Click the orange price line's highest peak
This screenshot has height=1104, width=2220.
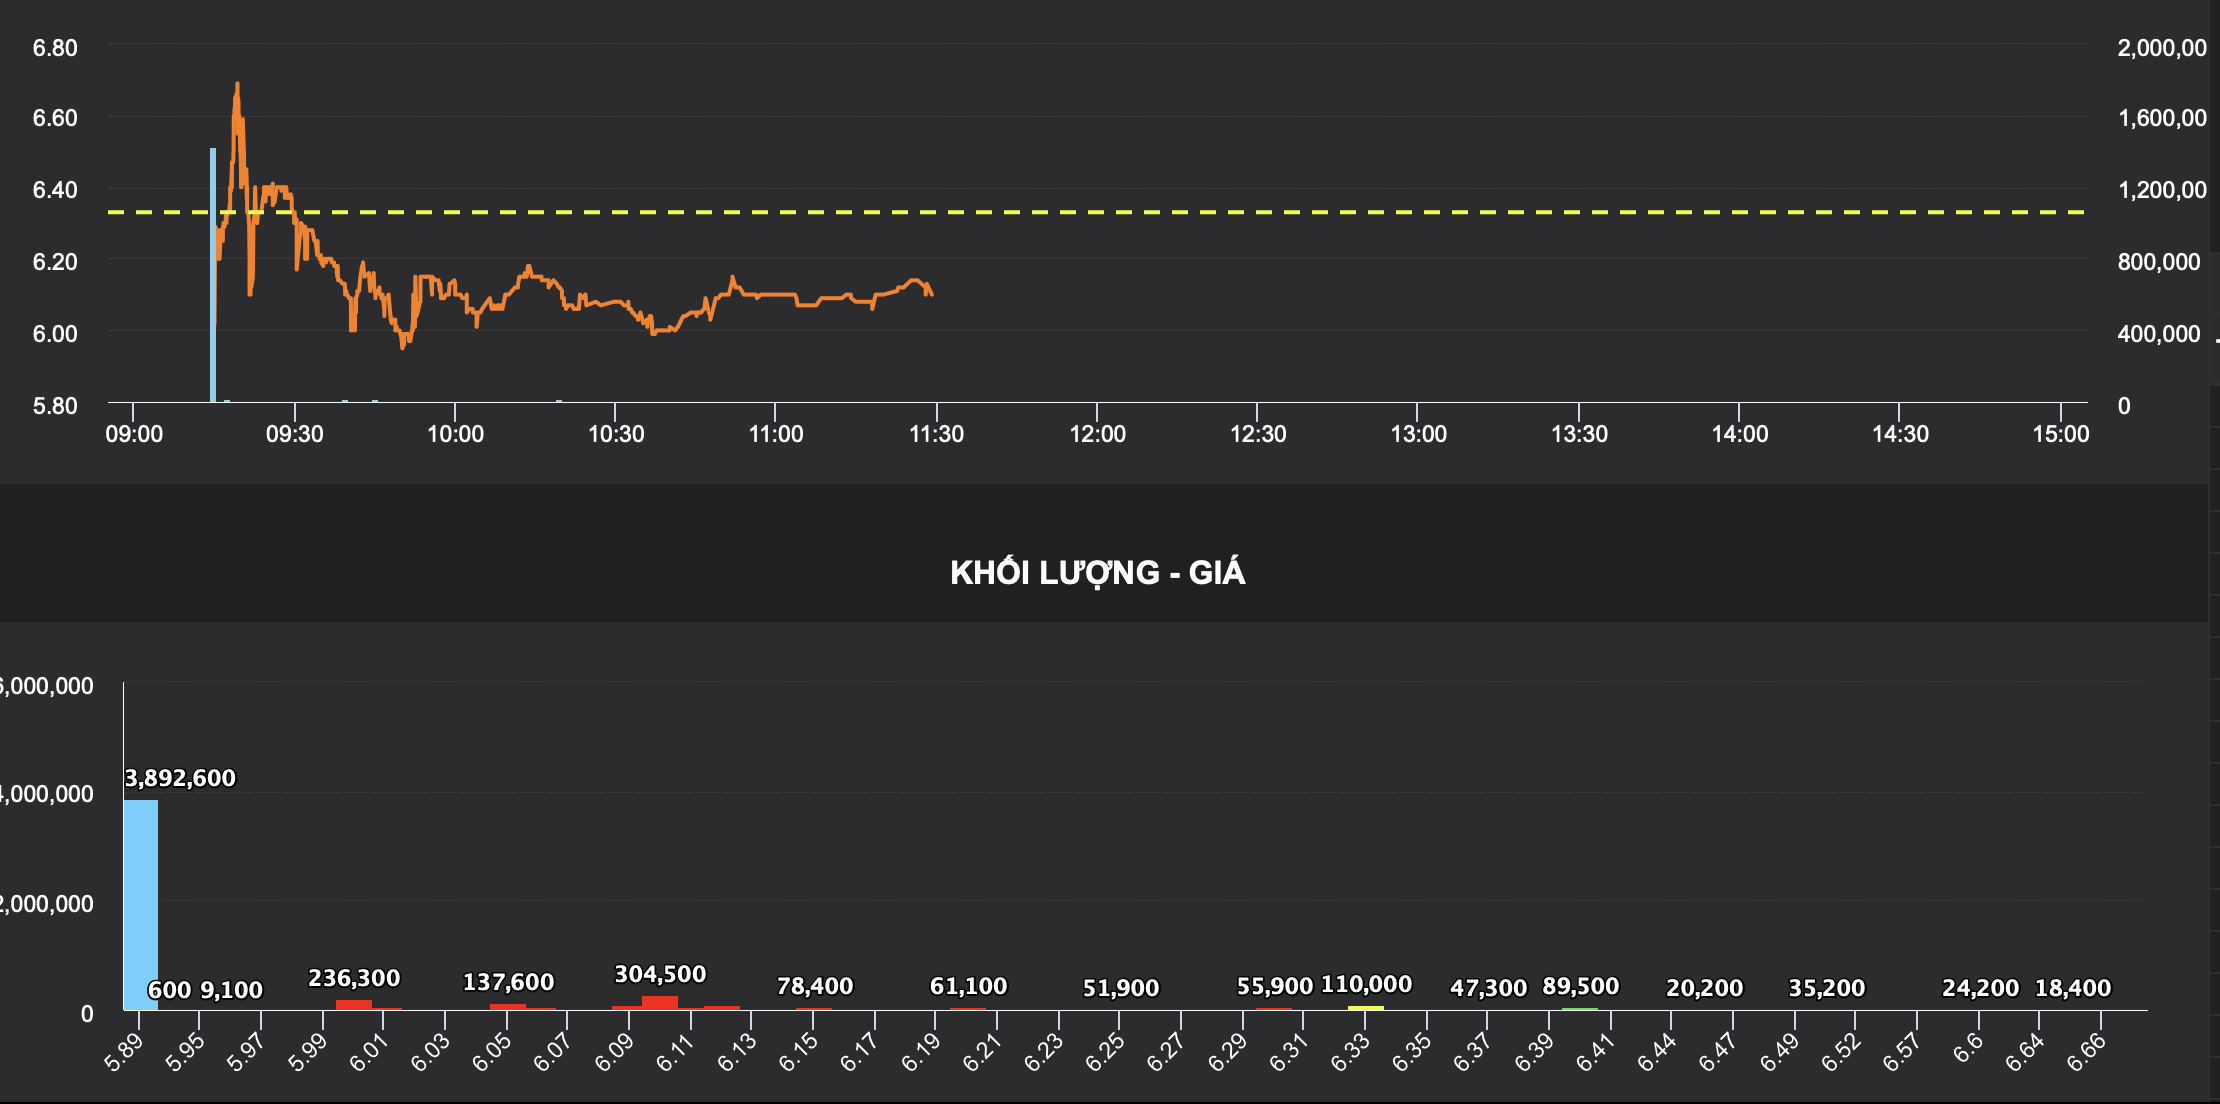(x=237, y=86)
